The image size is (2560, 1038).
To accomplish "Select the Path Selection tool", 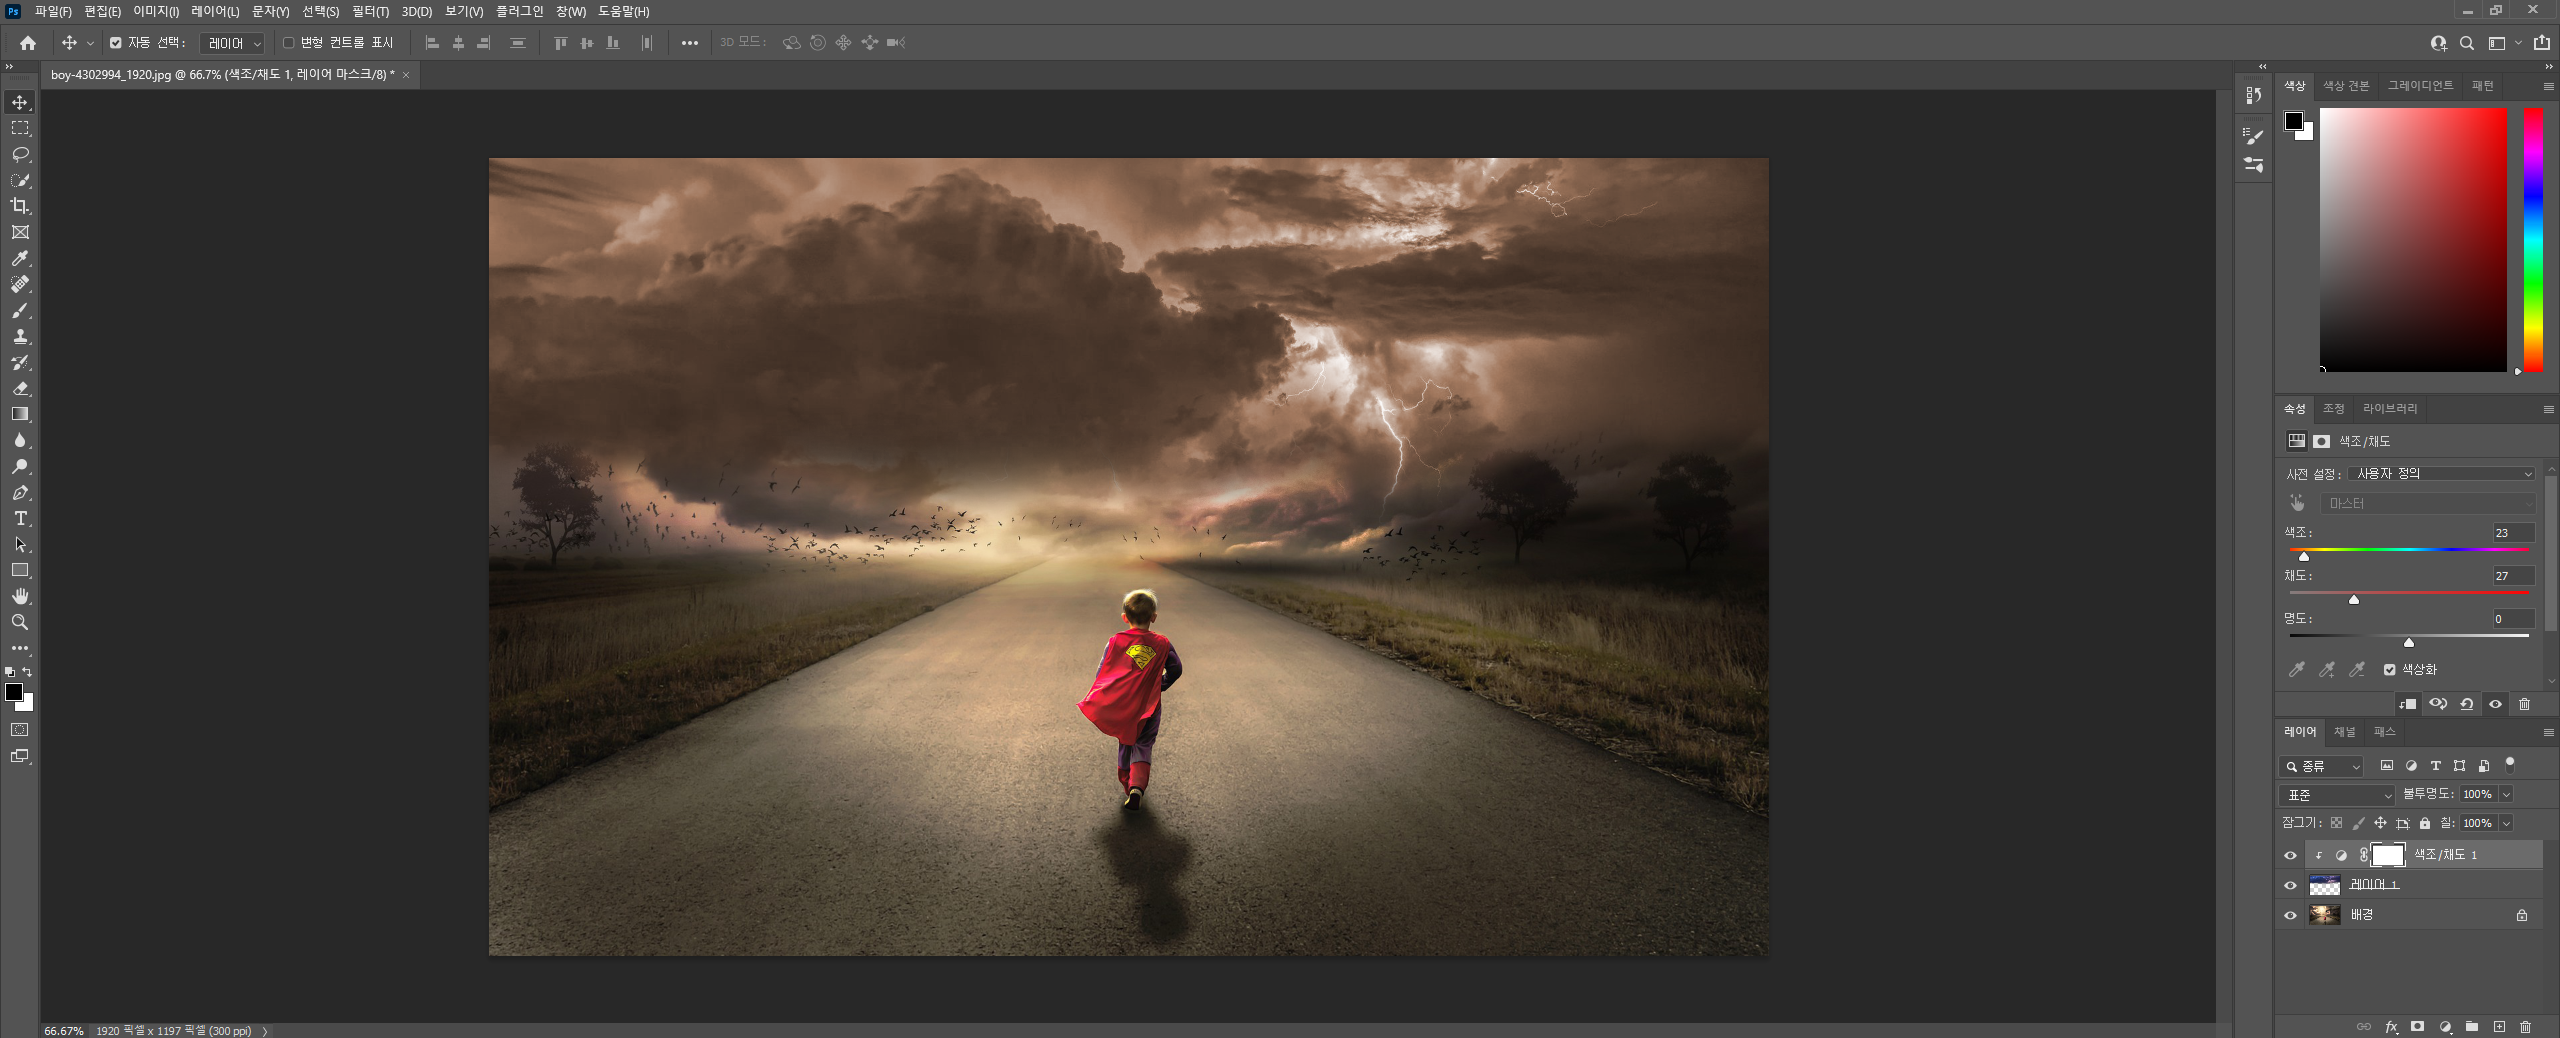I will 20,544.
